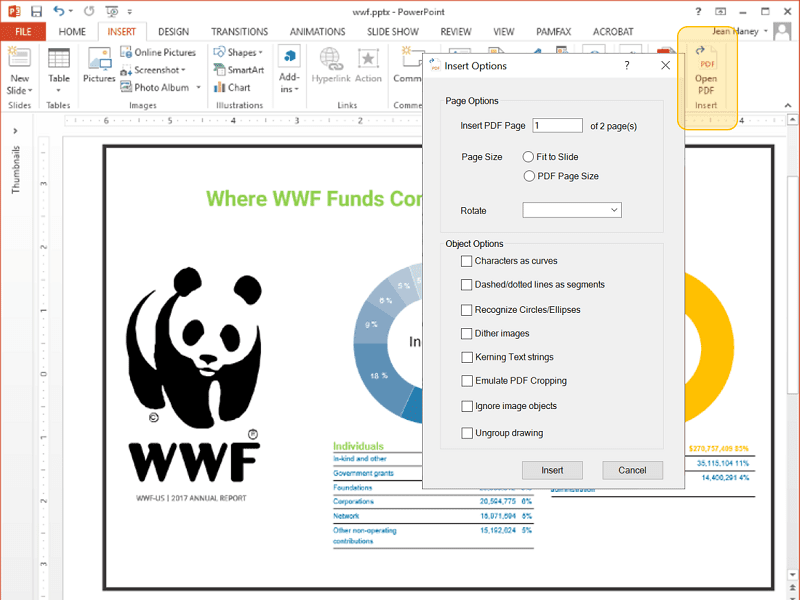The height and width of the screenshot is (600, 800).
Task: Open REVIEW tab
Action: point(456,32)
